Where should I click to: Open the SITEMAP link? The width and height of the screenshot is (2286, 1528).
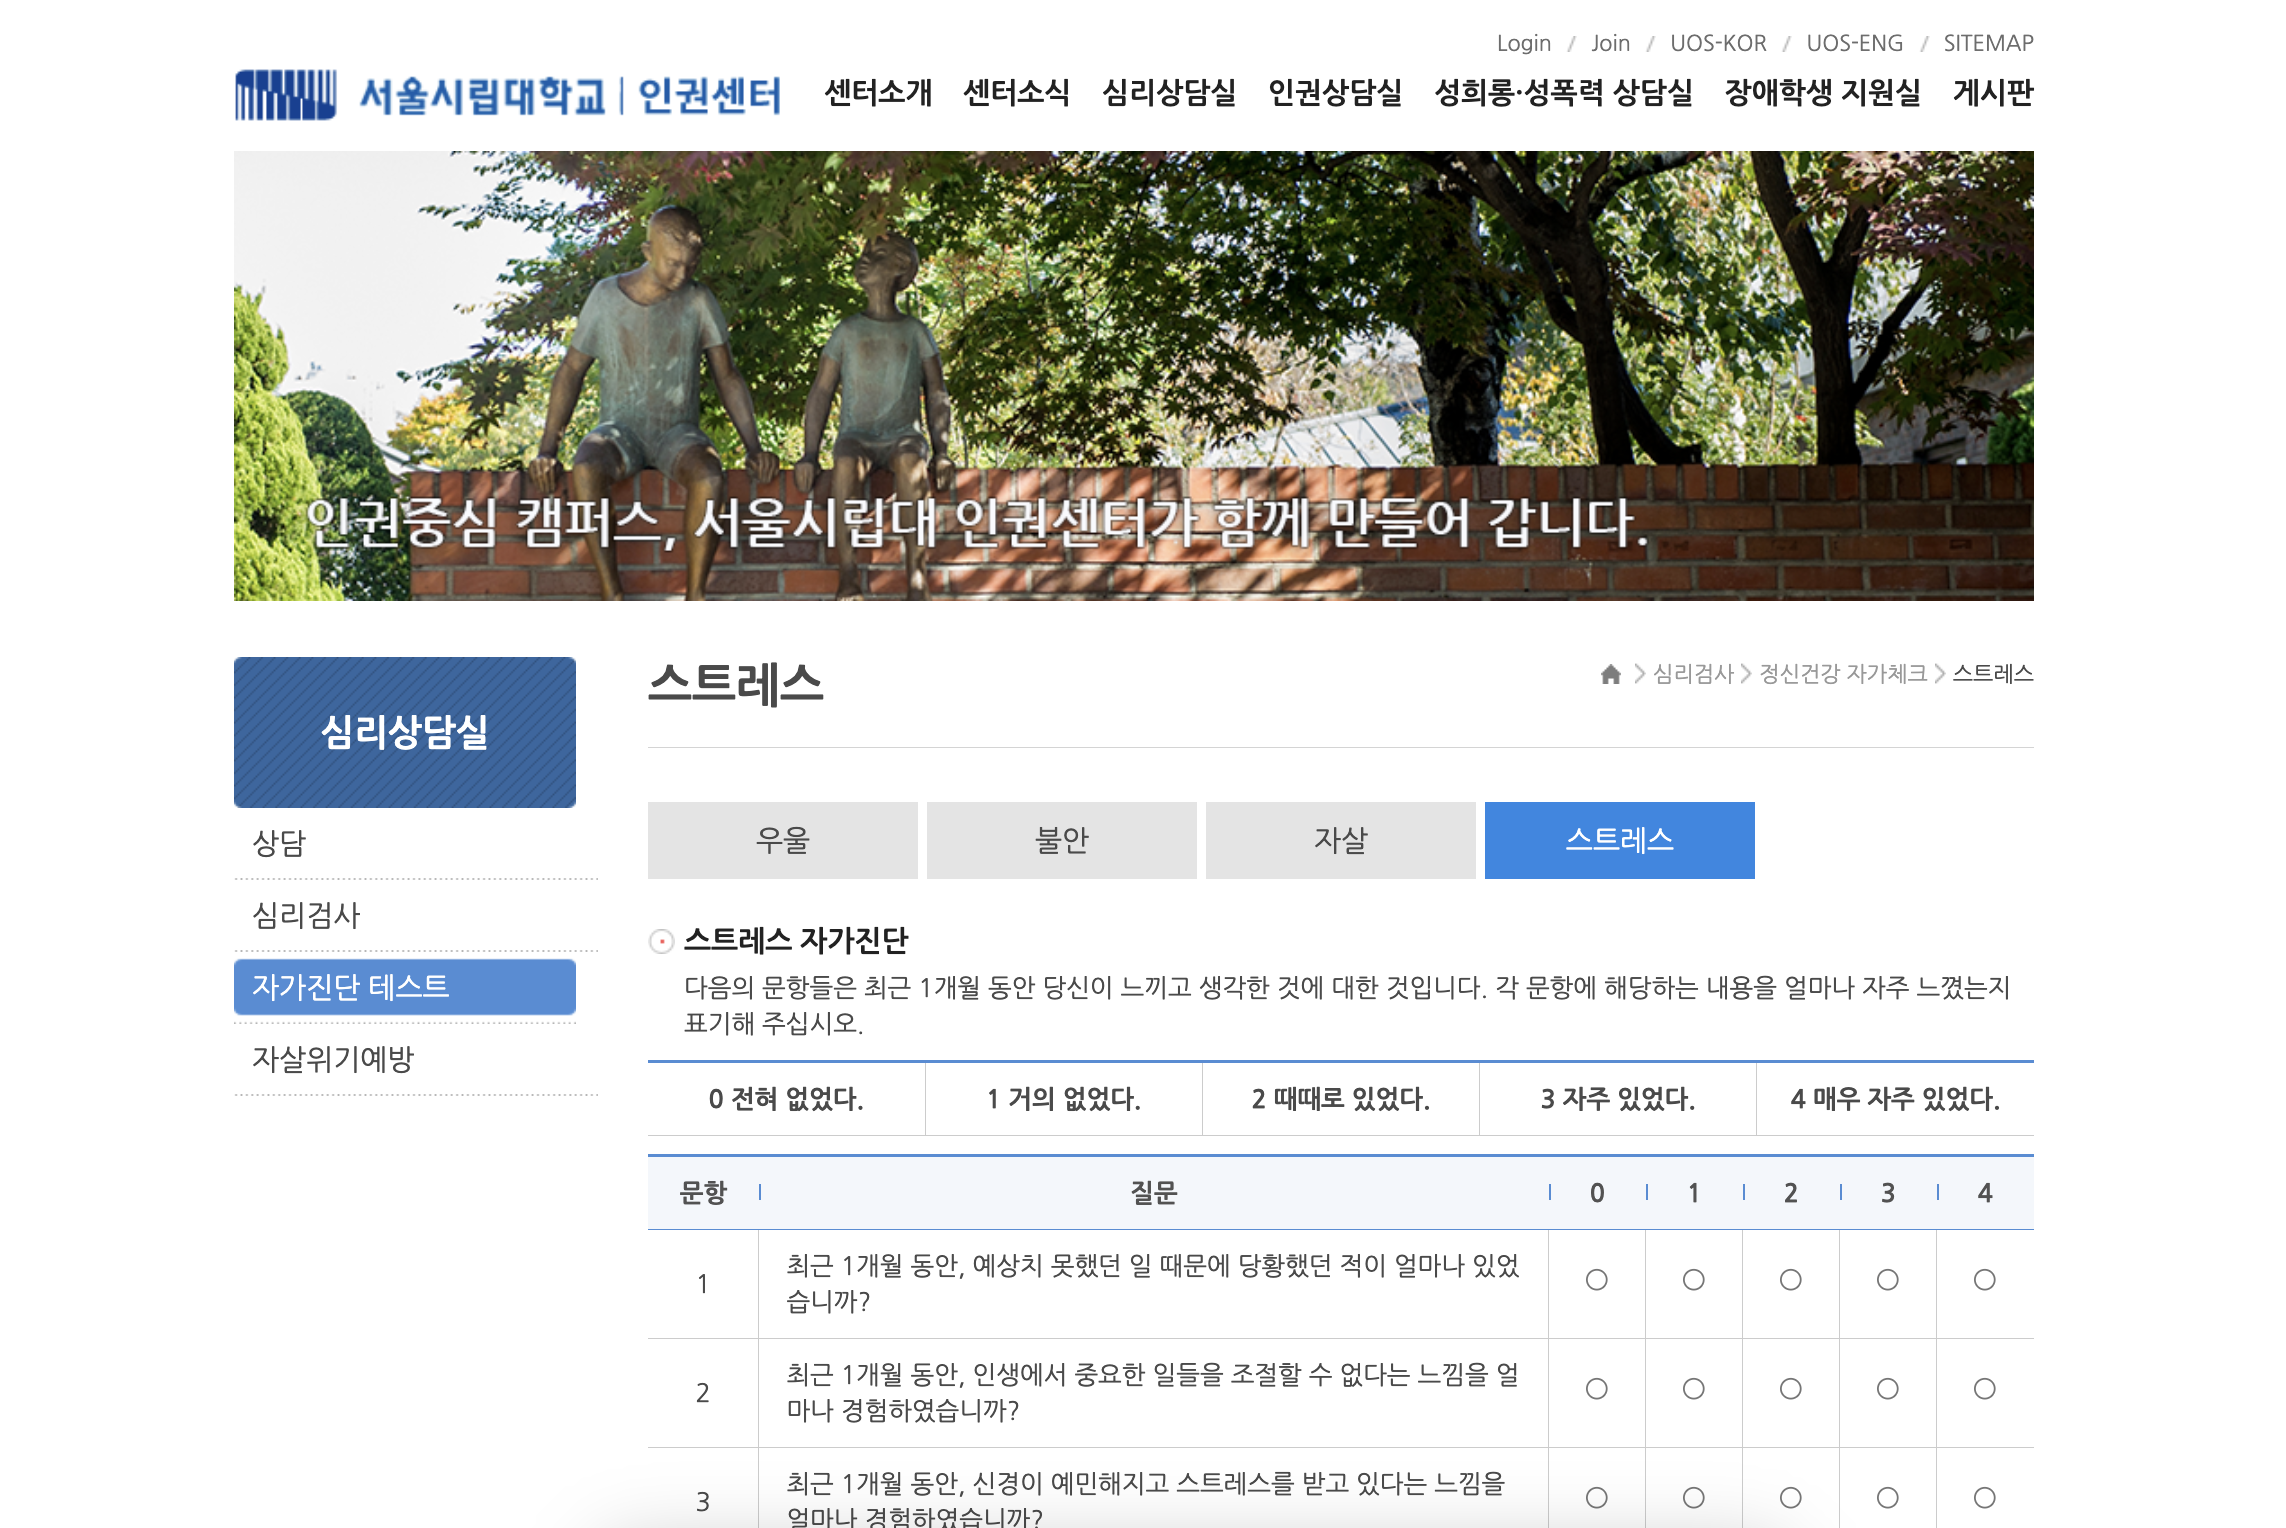coord(1987,42)
